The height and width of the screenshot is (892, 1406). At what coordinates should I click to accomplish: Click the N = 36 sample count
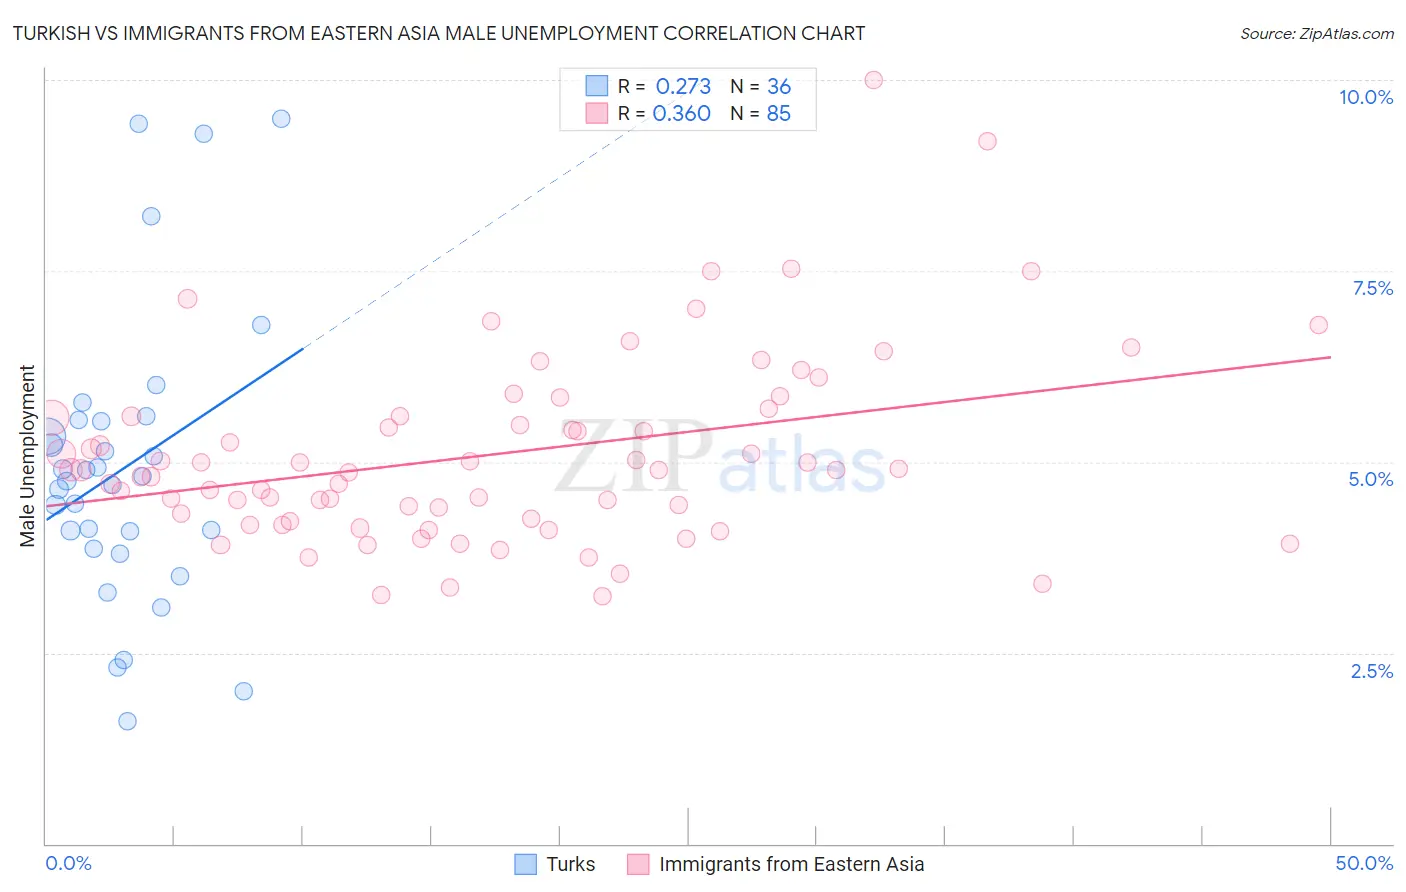pyautogui.click(x=760, y=87)
